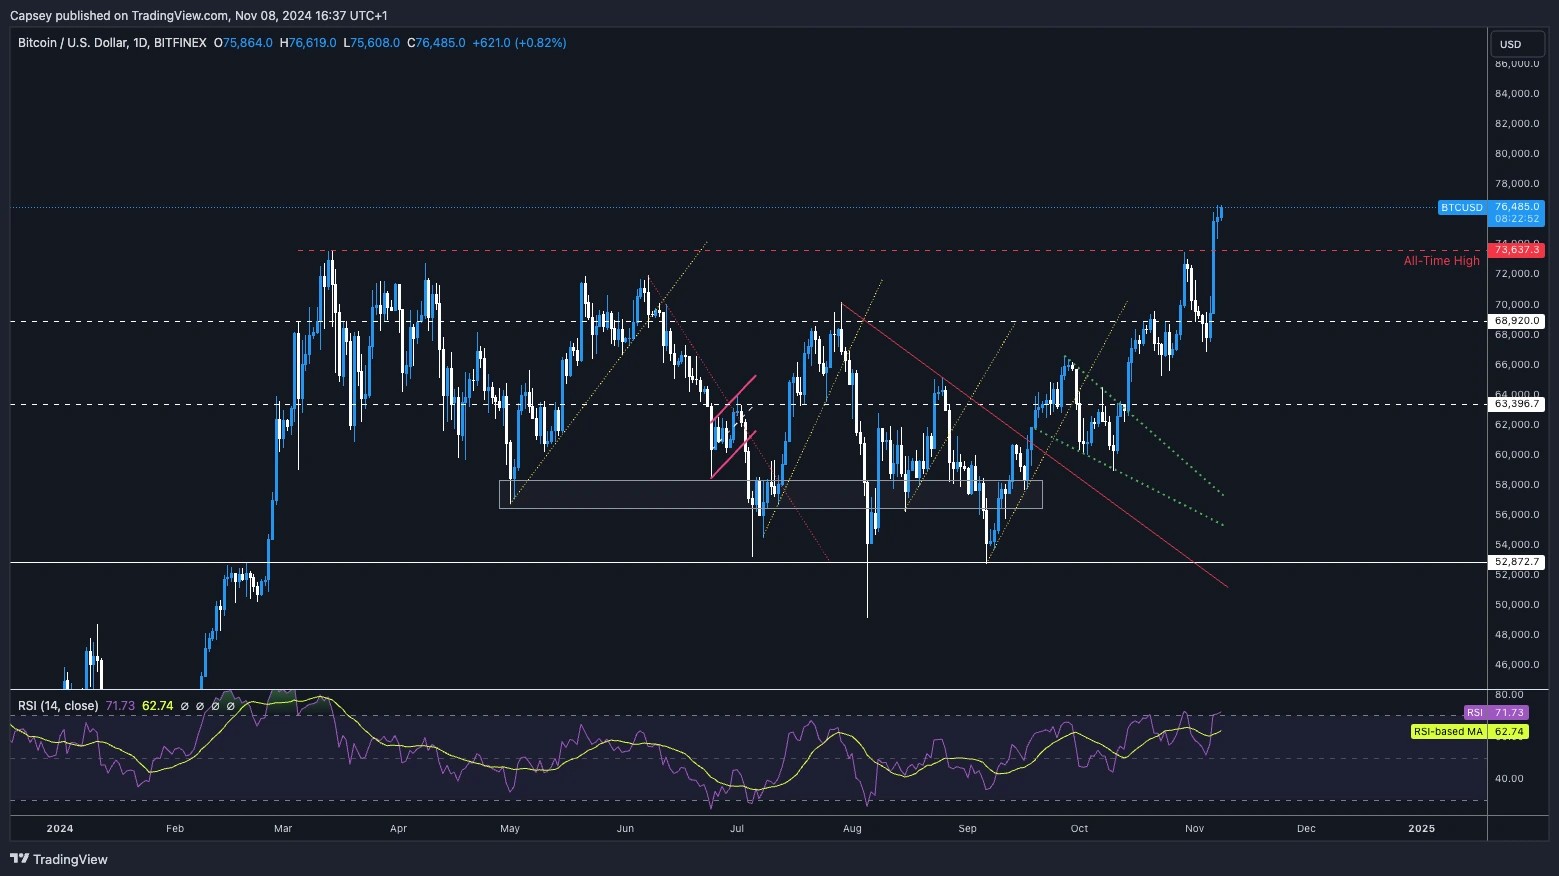Click the third ø icon in the RSI legend
The height and width of the screenshot is (876, 1559).
215,706
